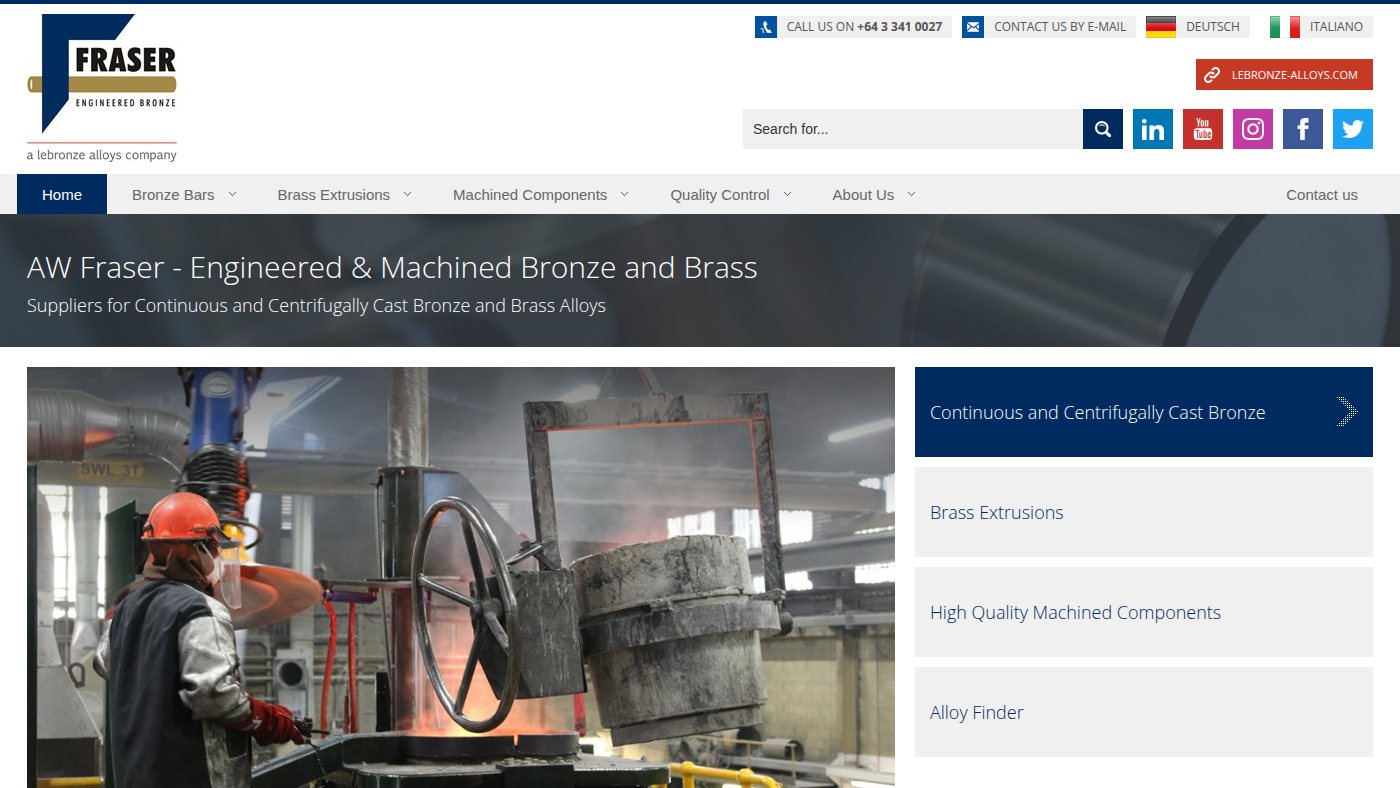Expand the About Us dropdown chevron
This screenshot has height=788, width=1400.
point(911,194)
